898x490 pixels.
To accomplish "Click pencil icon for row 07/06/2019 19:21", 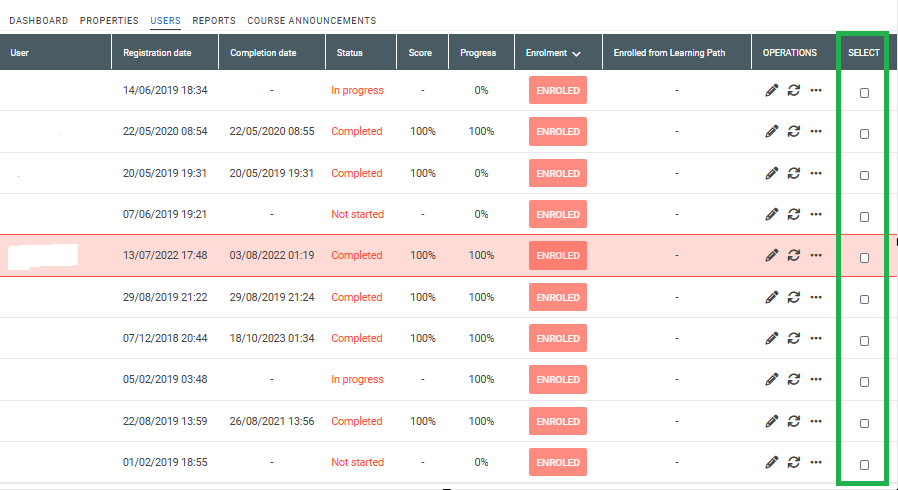I will 771,214.
